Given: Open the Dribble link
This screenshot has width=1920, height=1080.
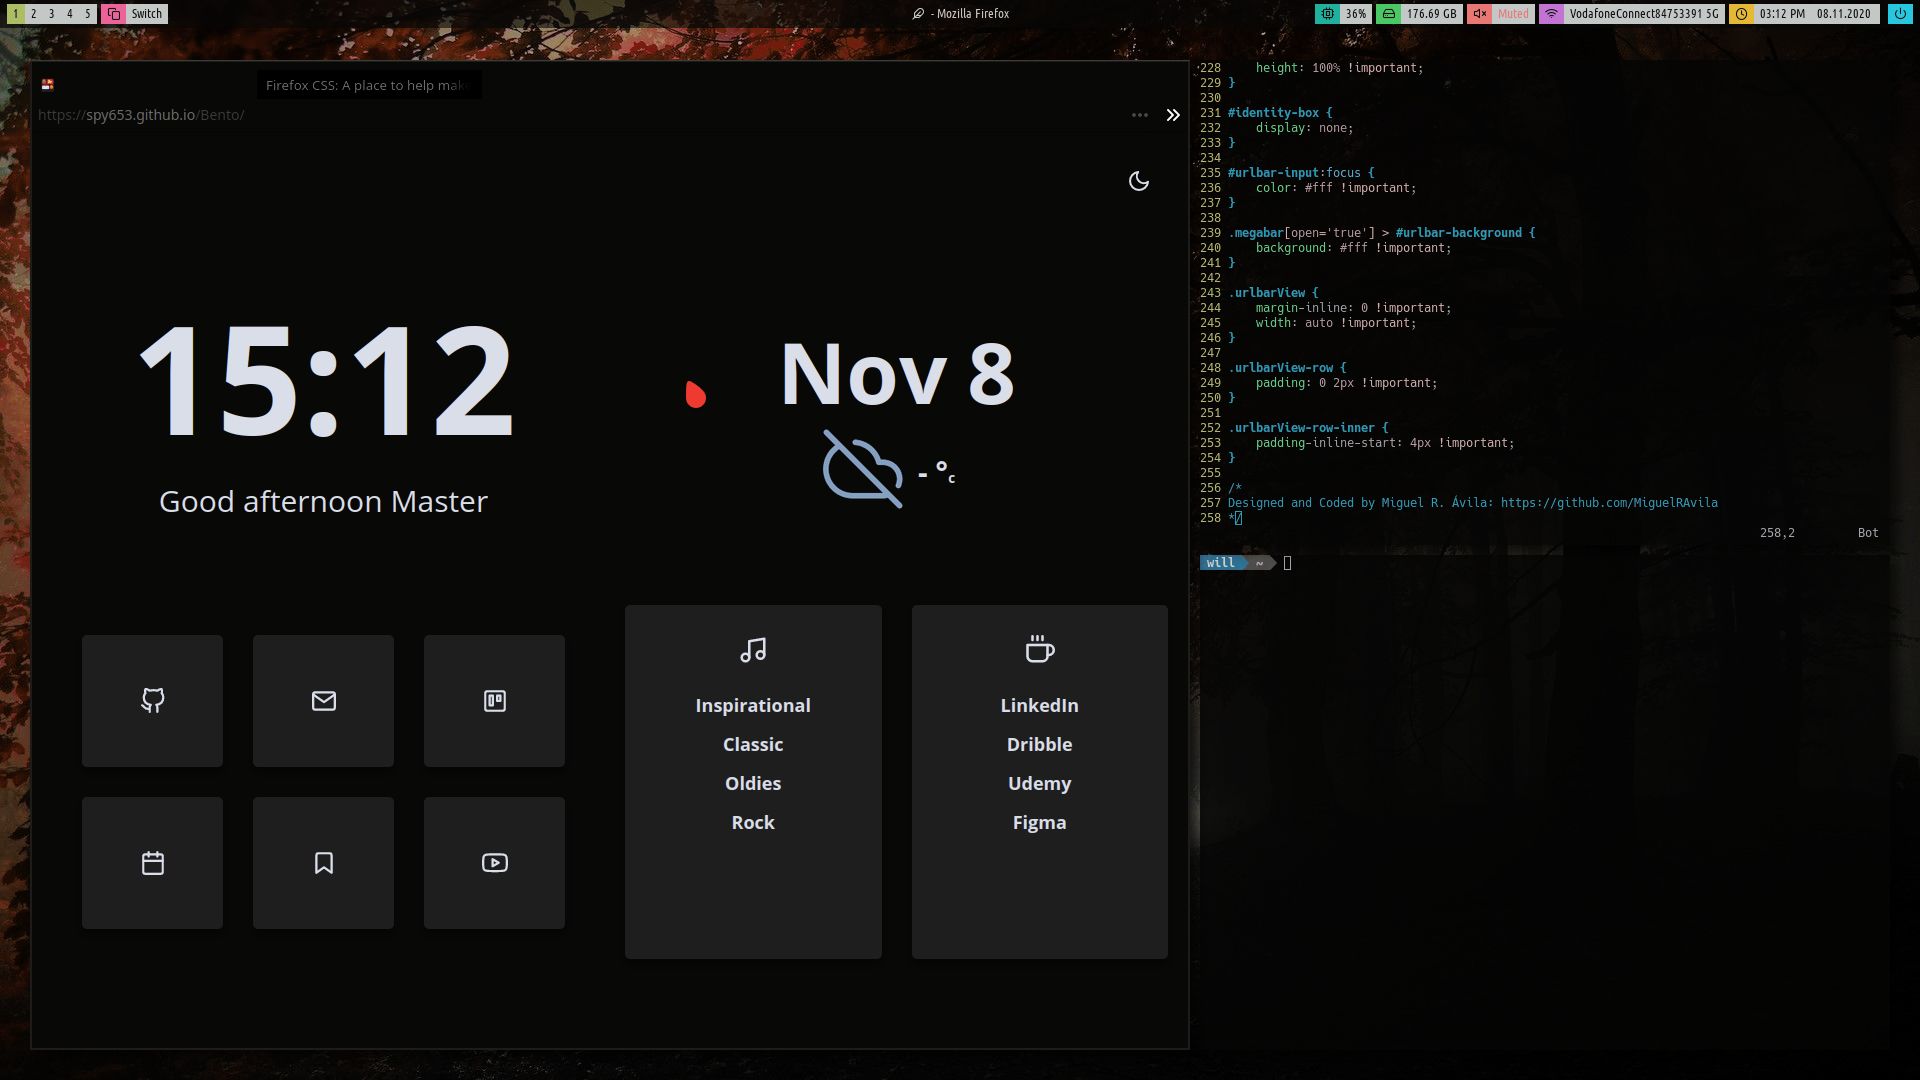Looking at the screenshot, I should click(1039, 744).
